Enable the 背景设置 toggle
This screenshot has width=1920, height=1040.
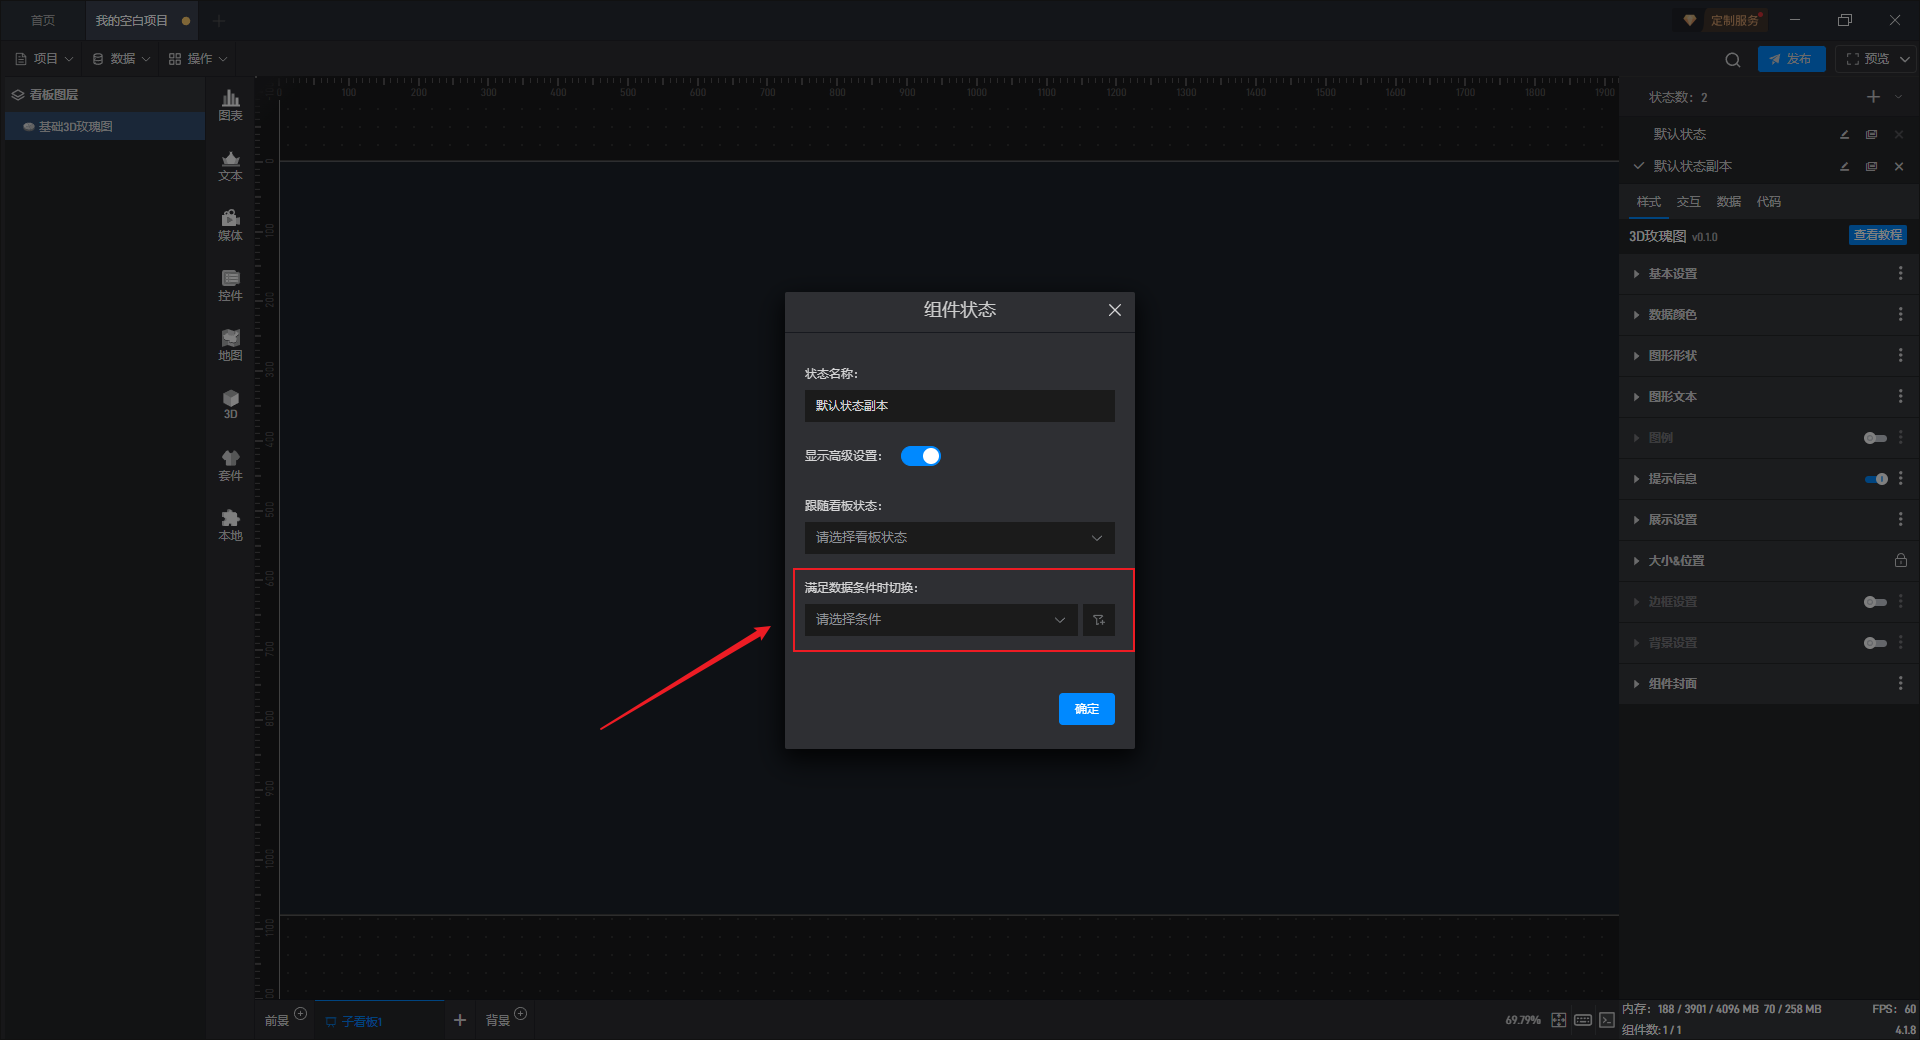coord(1875,643)
